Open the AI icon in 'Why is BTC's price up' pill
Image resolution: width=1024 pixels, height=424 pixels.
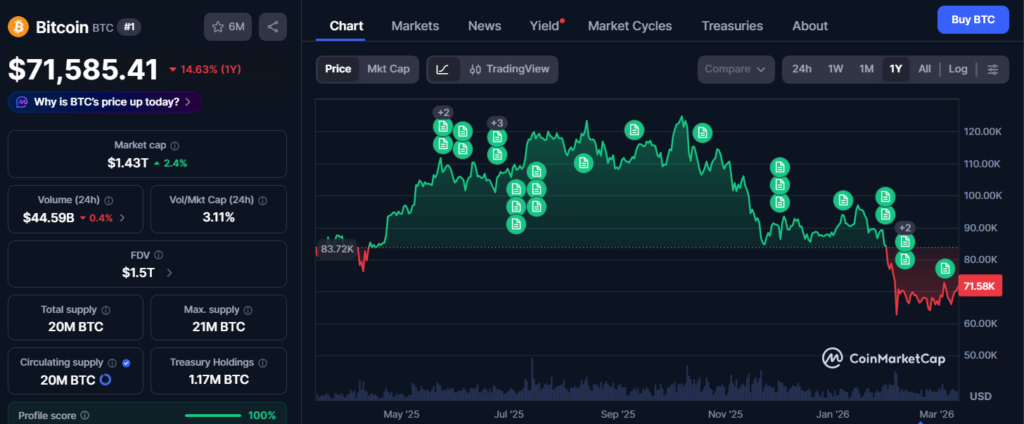pos(22,102)
